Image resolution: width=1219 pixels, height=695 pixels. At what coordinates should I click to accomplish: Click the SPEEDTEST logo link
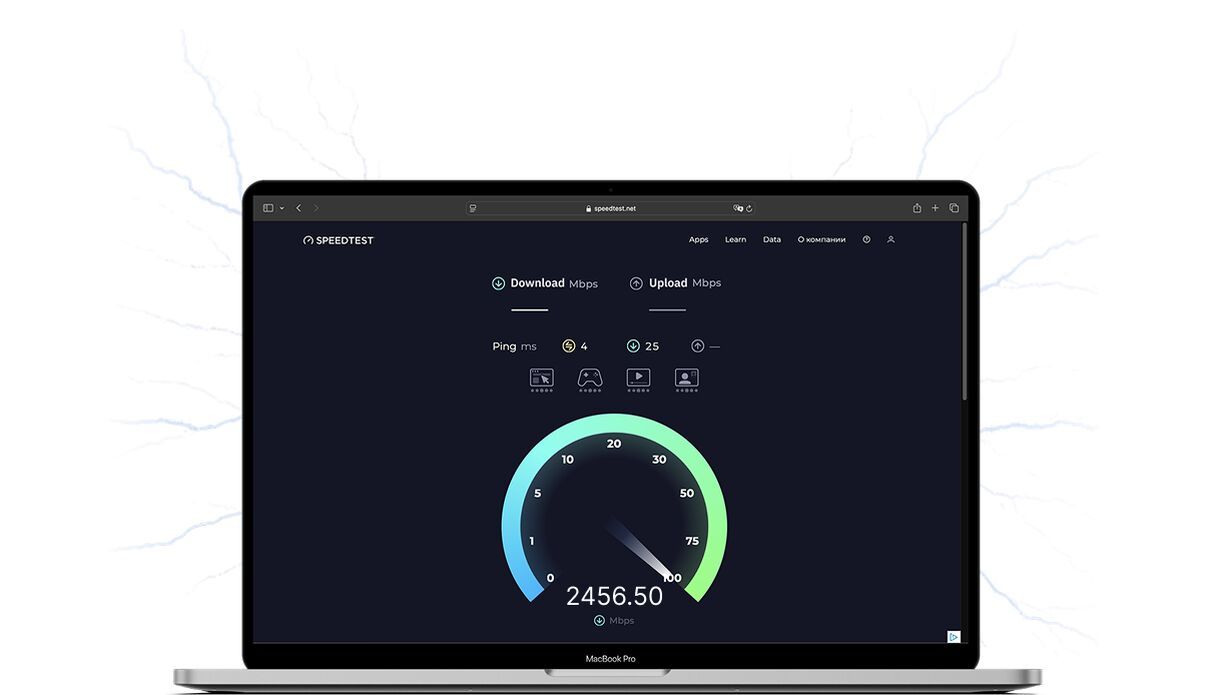pyautogui.click(x=338, y=240)
